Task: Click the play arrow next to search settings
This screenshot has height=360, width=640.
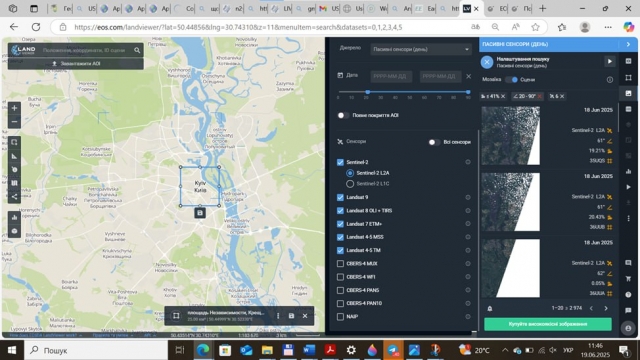Action: pyautogui.click(x=609, y=62)
